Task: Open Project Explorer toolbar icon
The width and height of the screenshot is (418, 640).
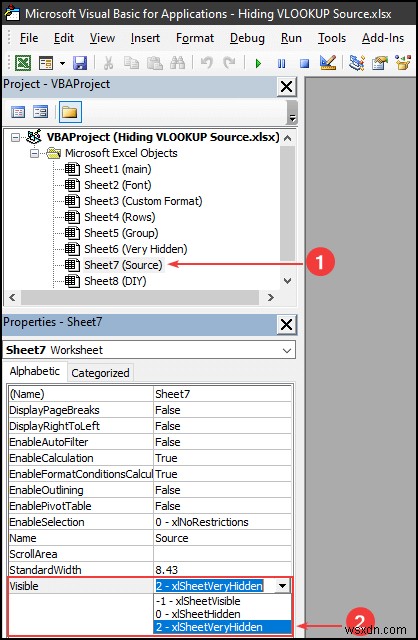Action: click(x=356, y=63)
